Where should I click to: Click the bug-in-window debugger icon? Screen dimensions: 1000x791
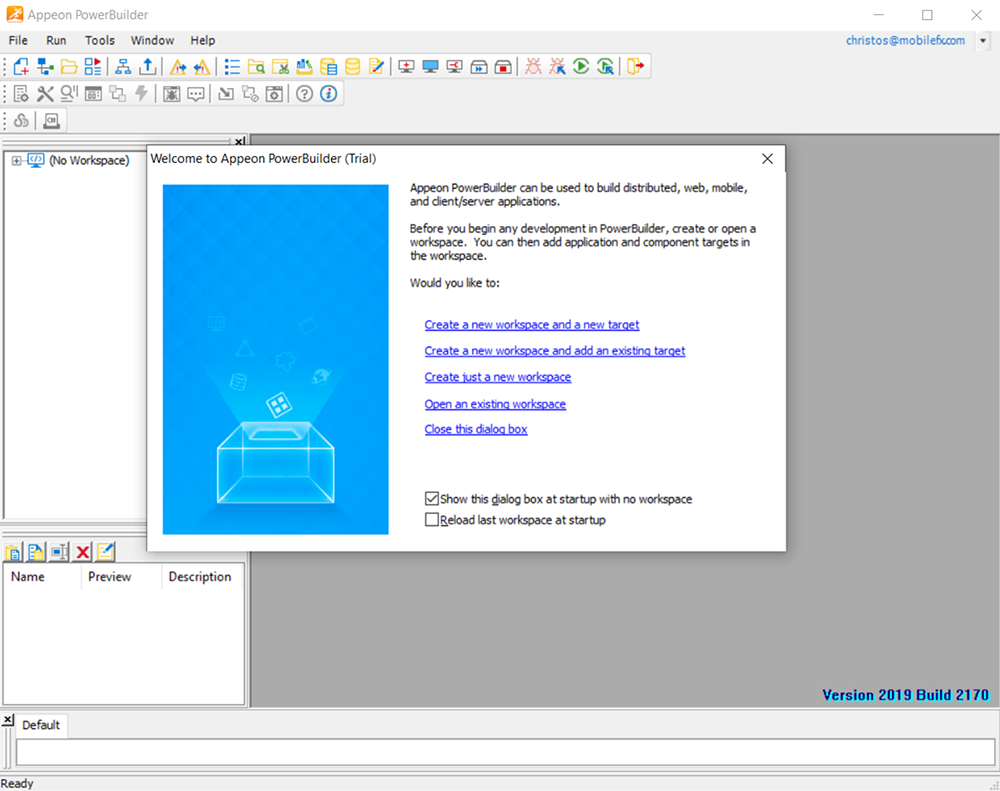(x=171, y=94)
